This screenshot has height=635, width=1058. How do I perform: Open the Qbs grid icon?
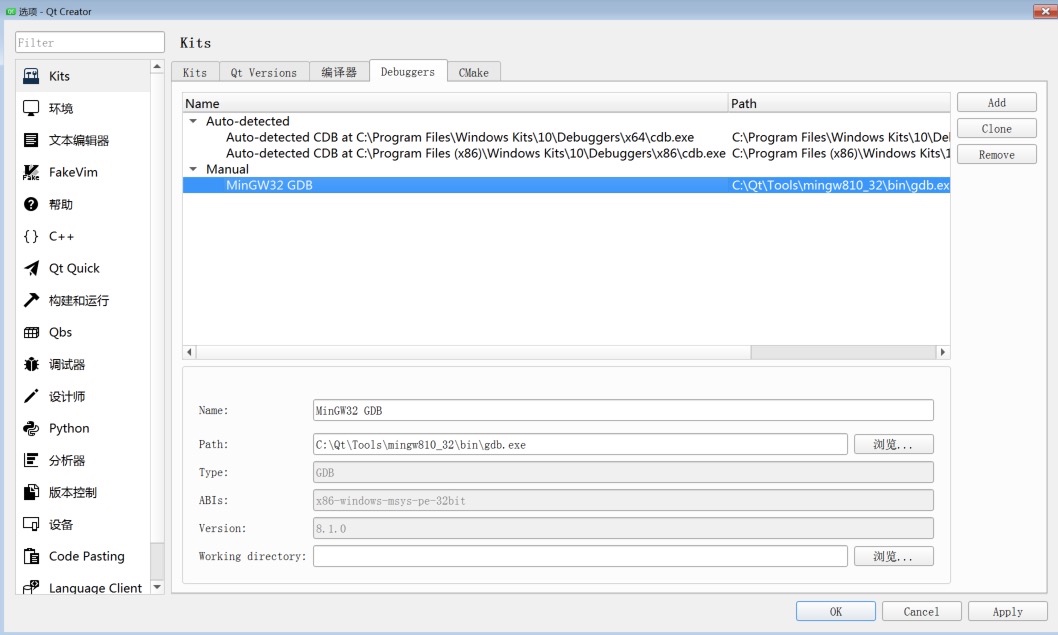[31, 332]
